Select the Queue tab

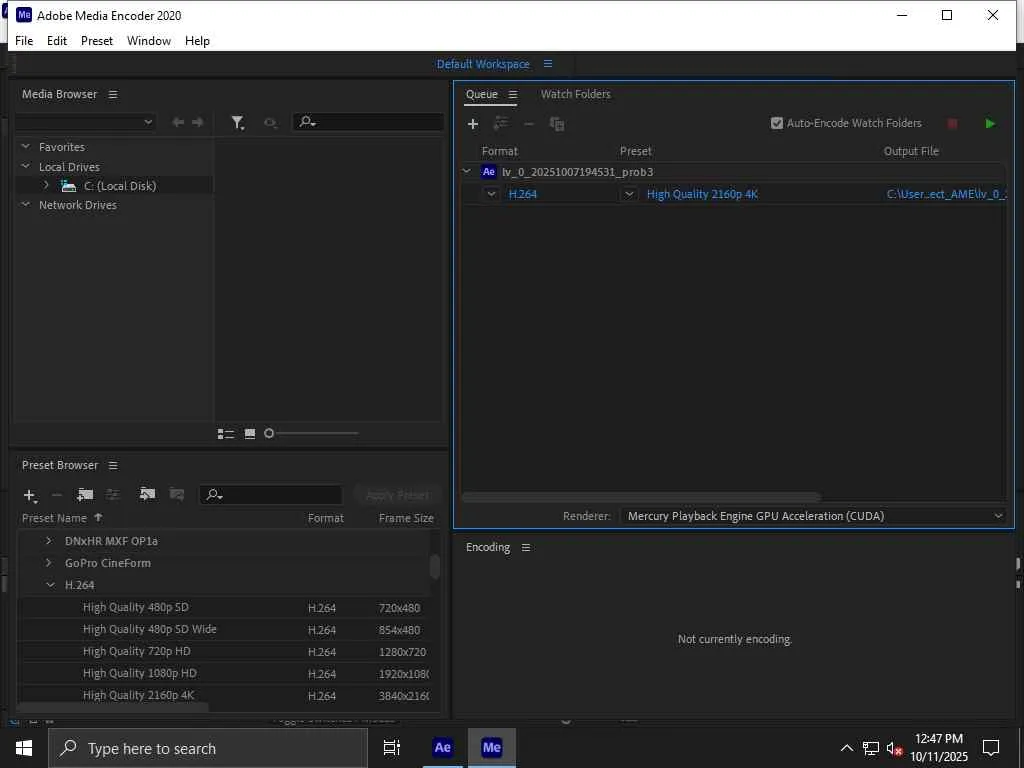[482, 95]
